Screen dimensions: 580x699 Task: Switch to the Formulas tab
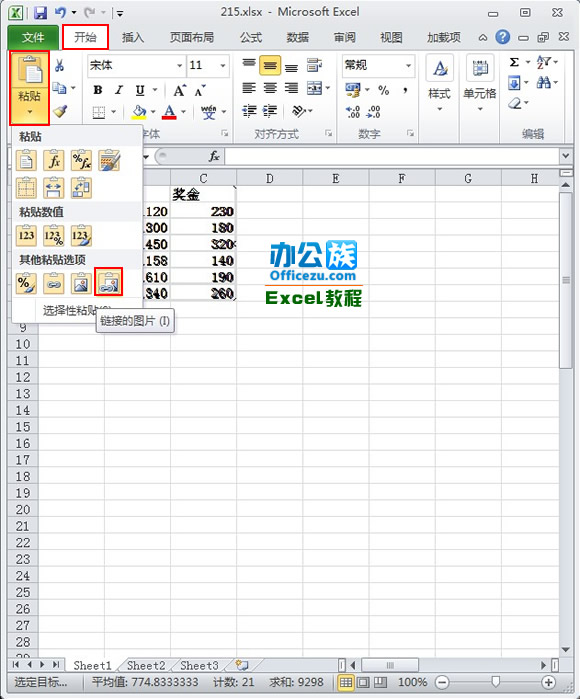(251, 37)
